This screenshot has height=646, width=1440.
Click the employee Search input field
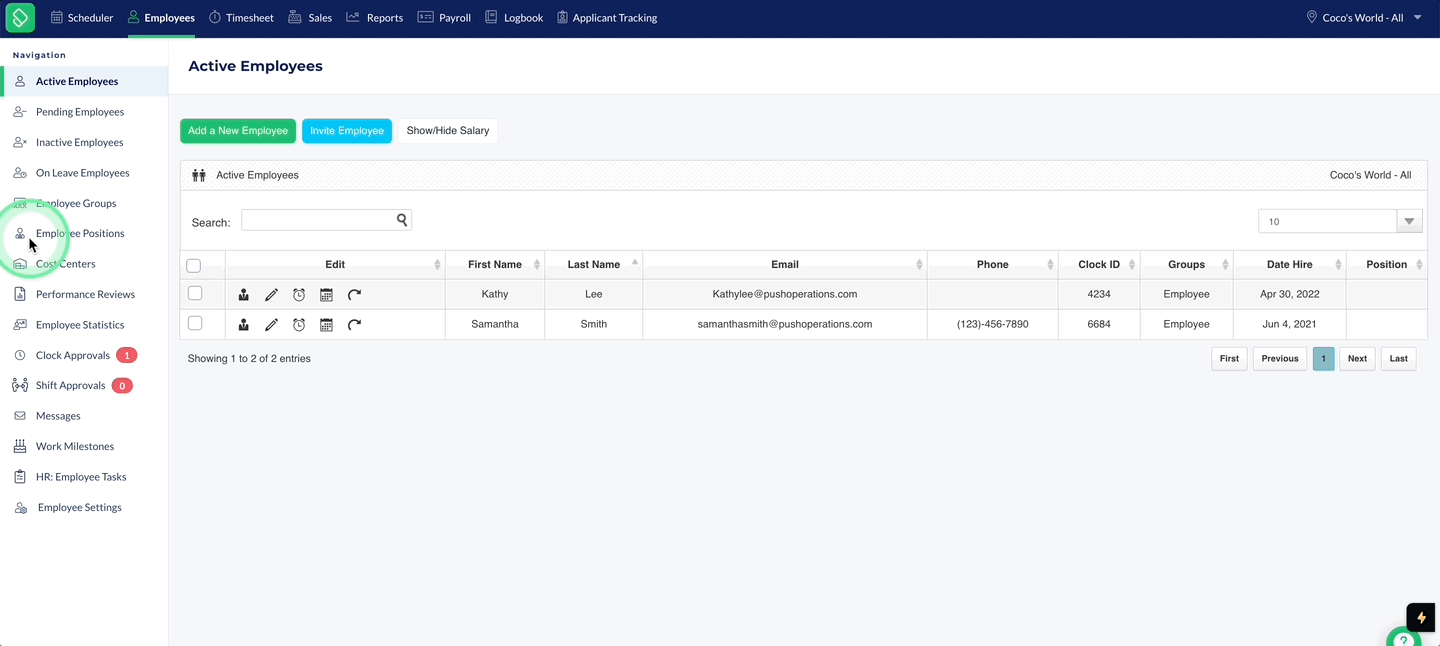click(326, 220)
